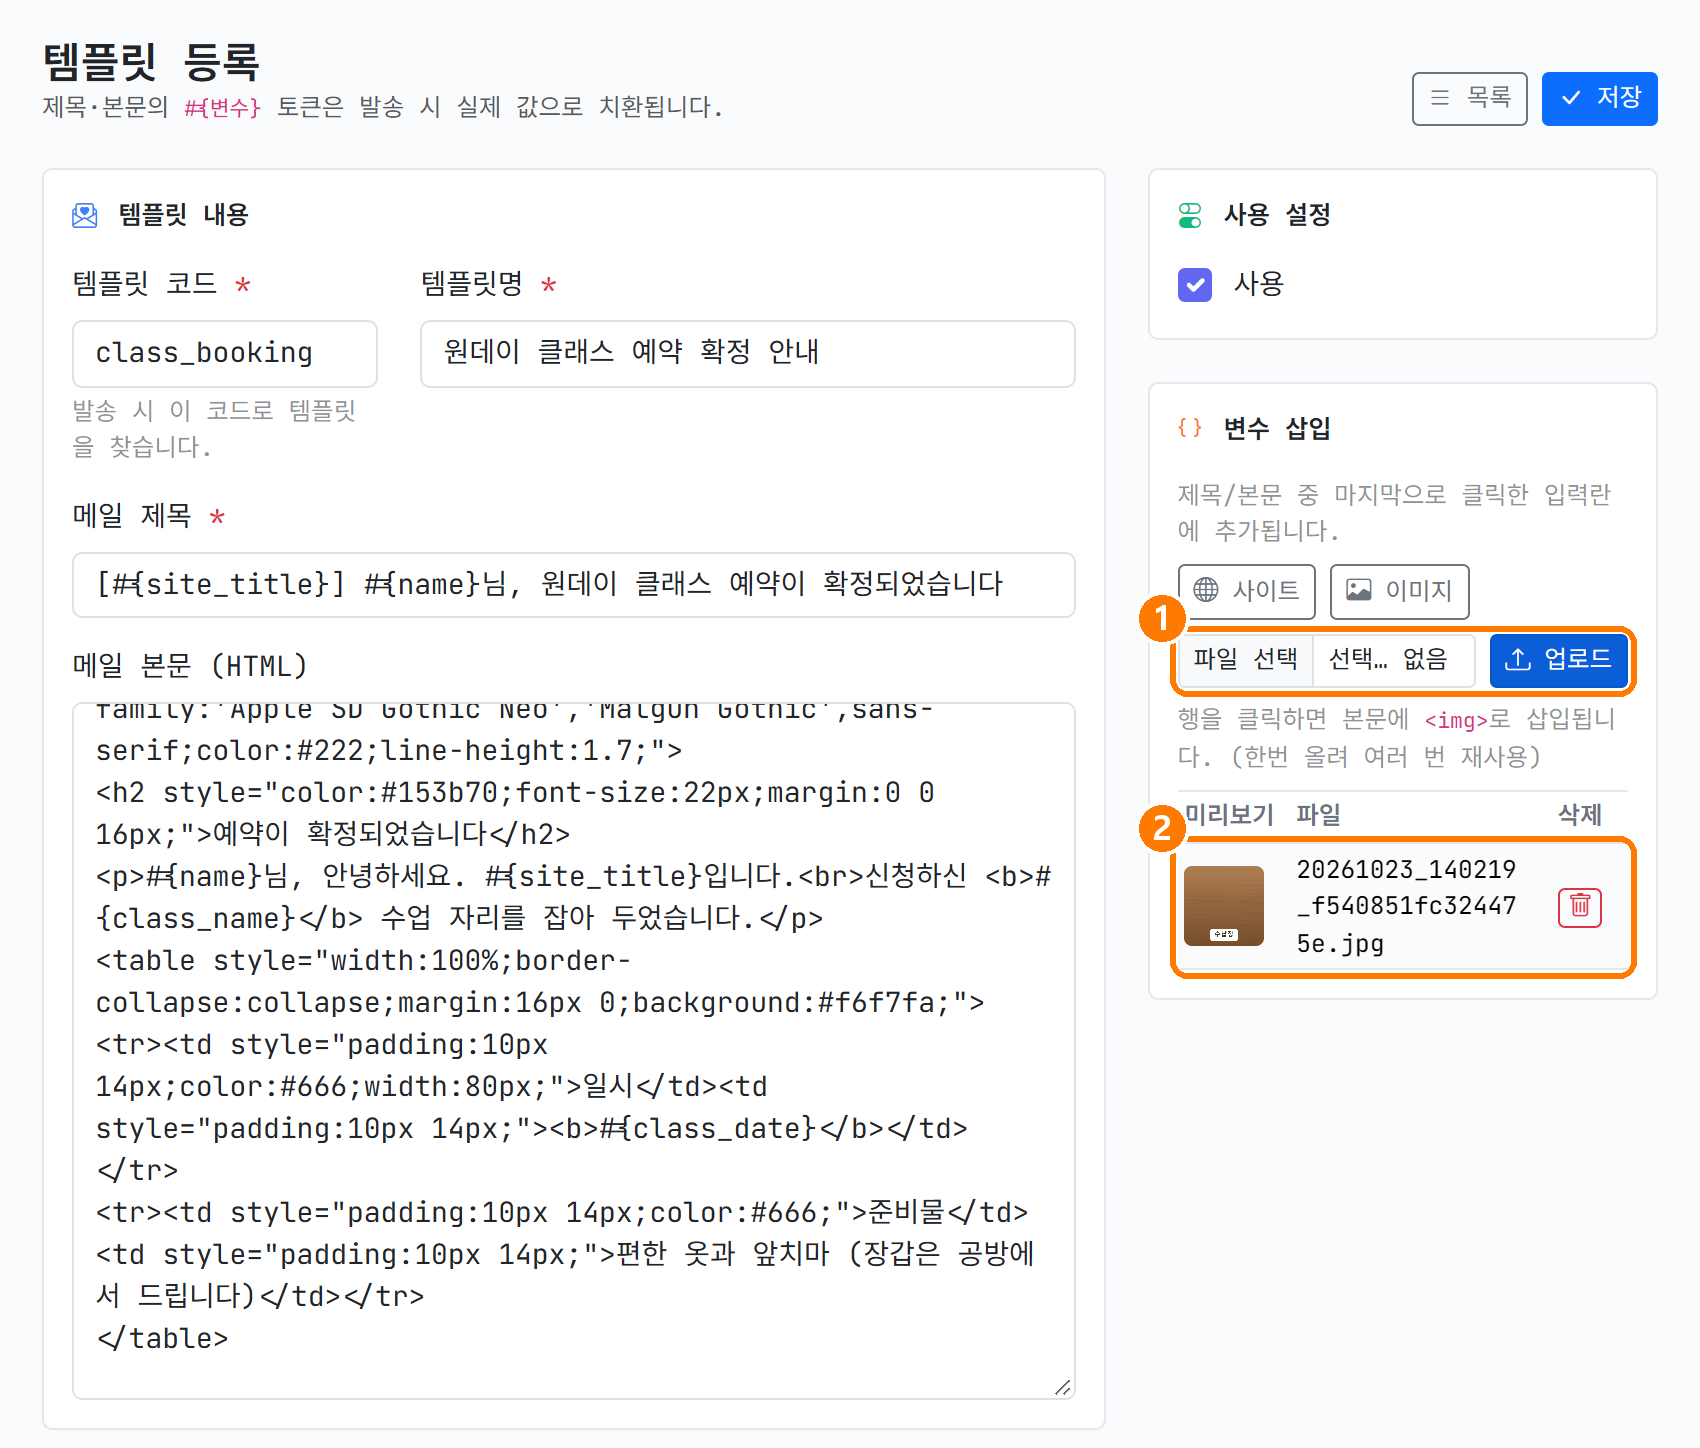Click the brown image preview thumbnail

tap(1224, 906)
